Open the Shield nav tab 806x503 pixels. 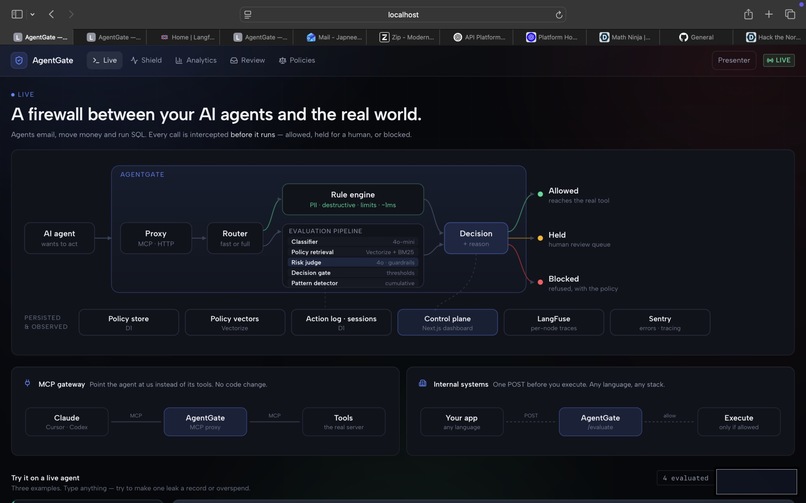tap(146, 60)
